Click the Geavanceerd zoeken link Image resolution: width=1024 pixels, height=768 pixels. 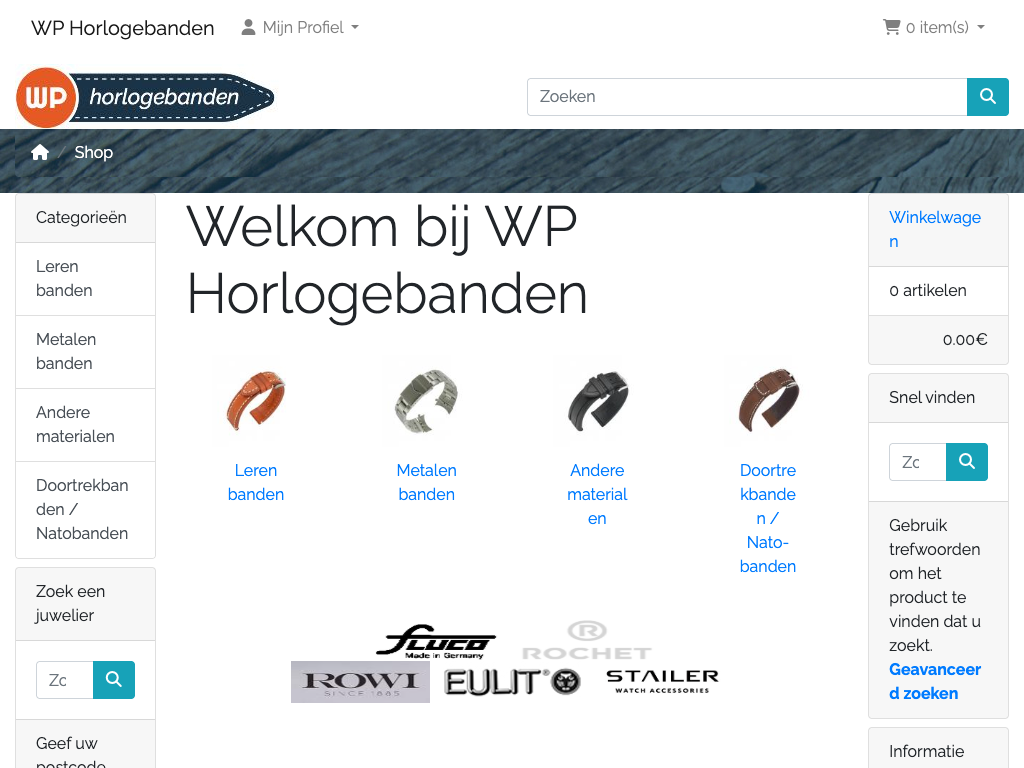(935, 681)
